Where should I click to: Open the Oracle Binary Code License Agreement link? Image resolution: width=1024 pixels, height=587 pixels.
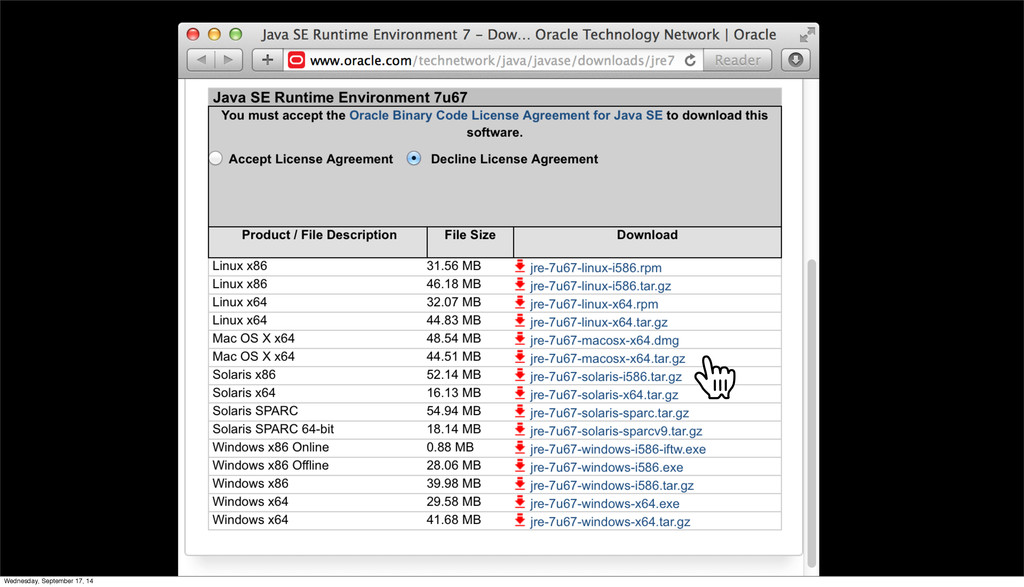point(505,115)
